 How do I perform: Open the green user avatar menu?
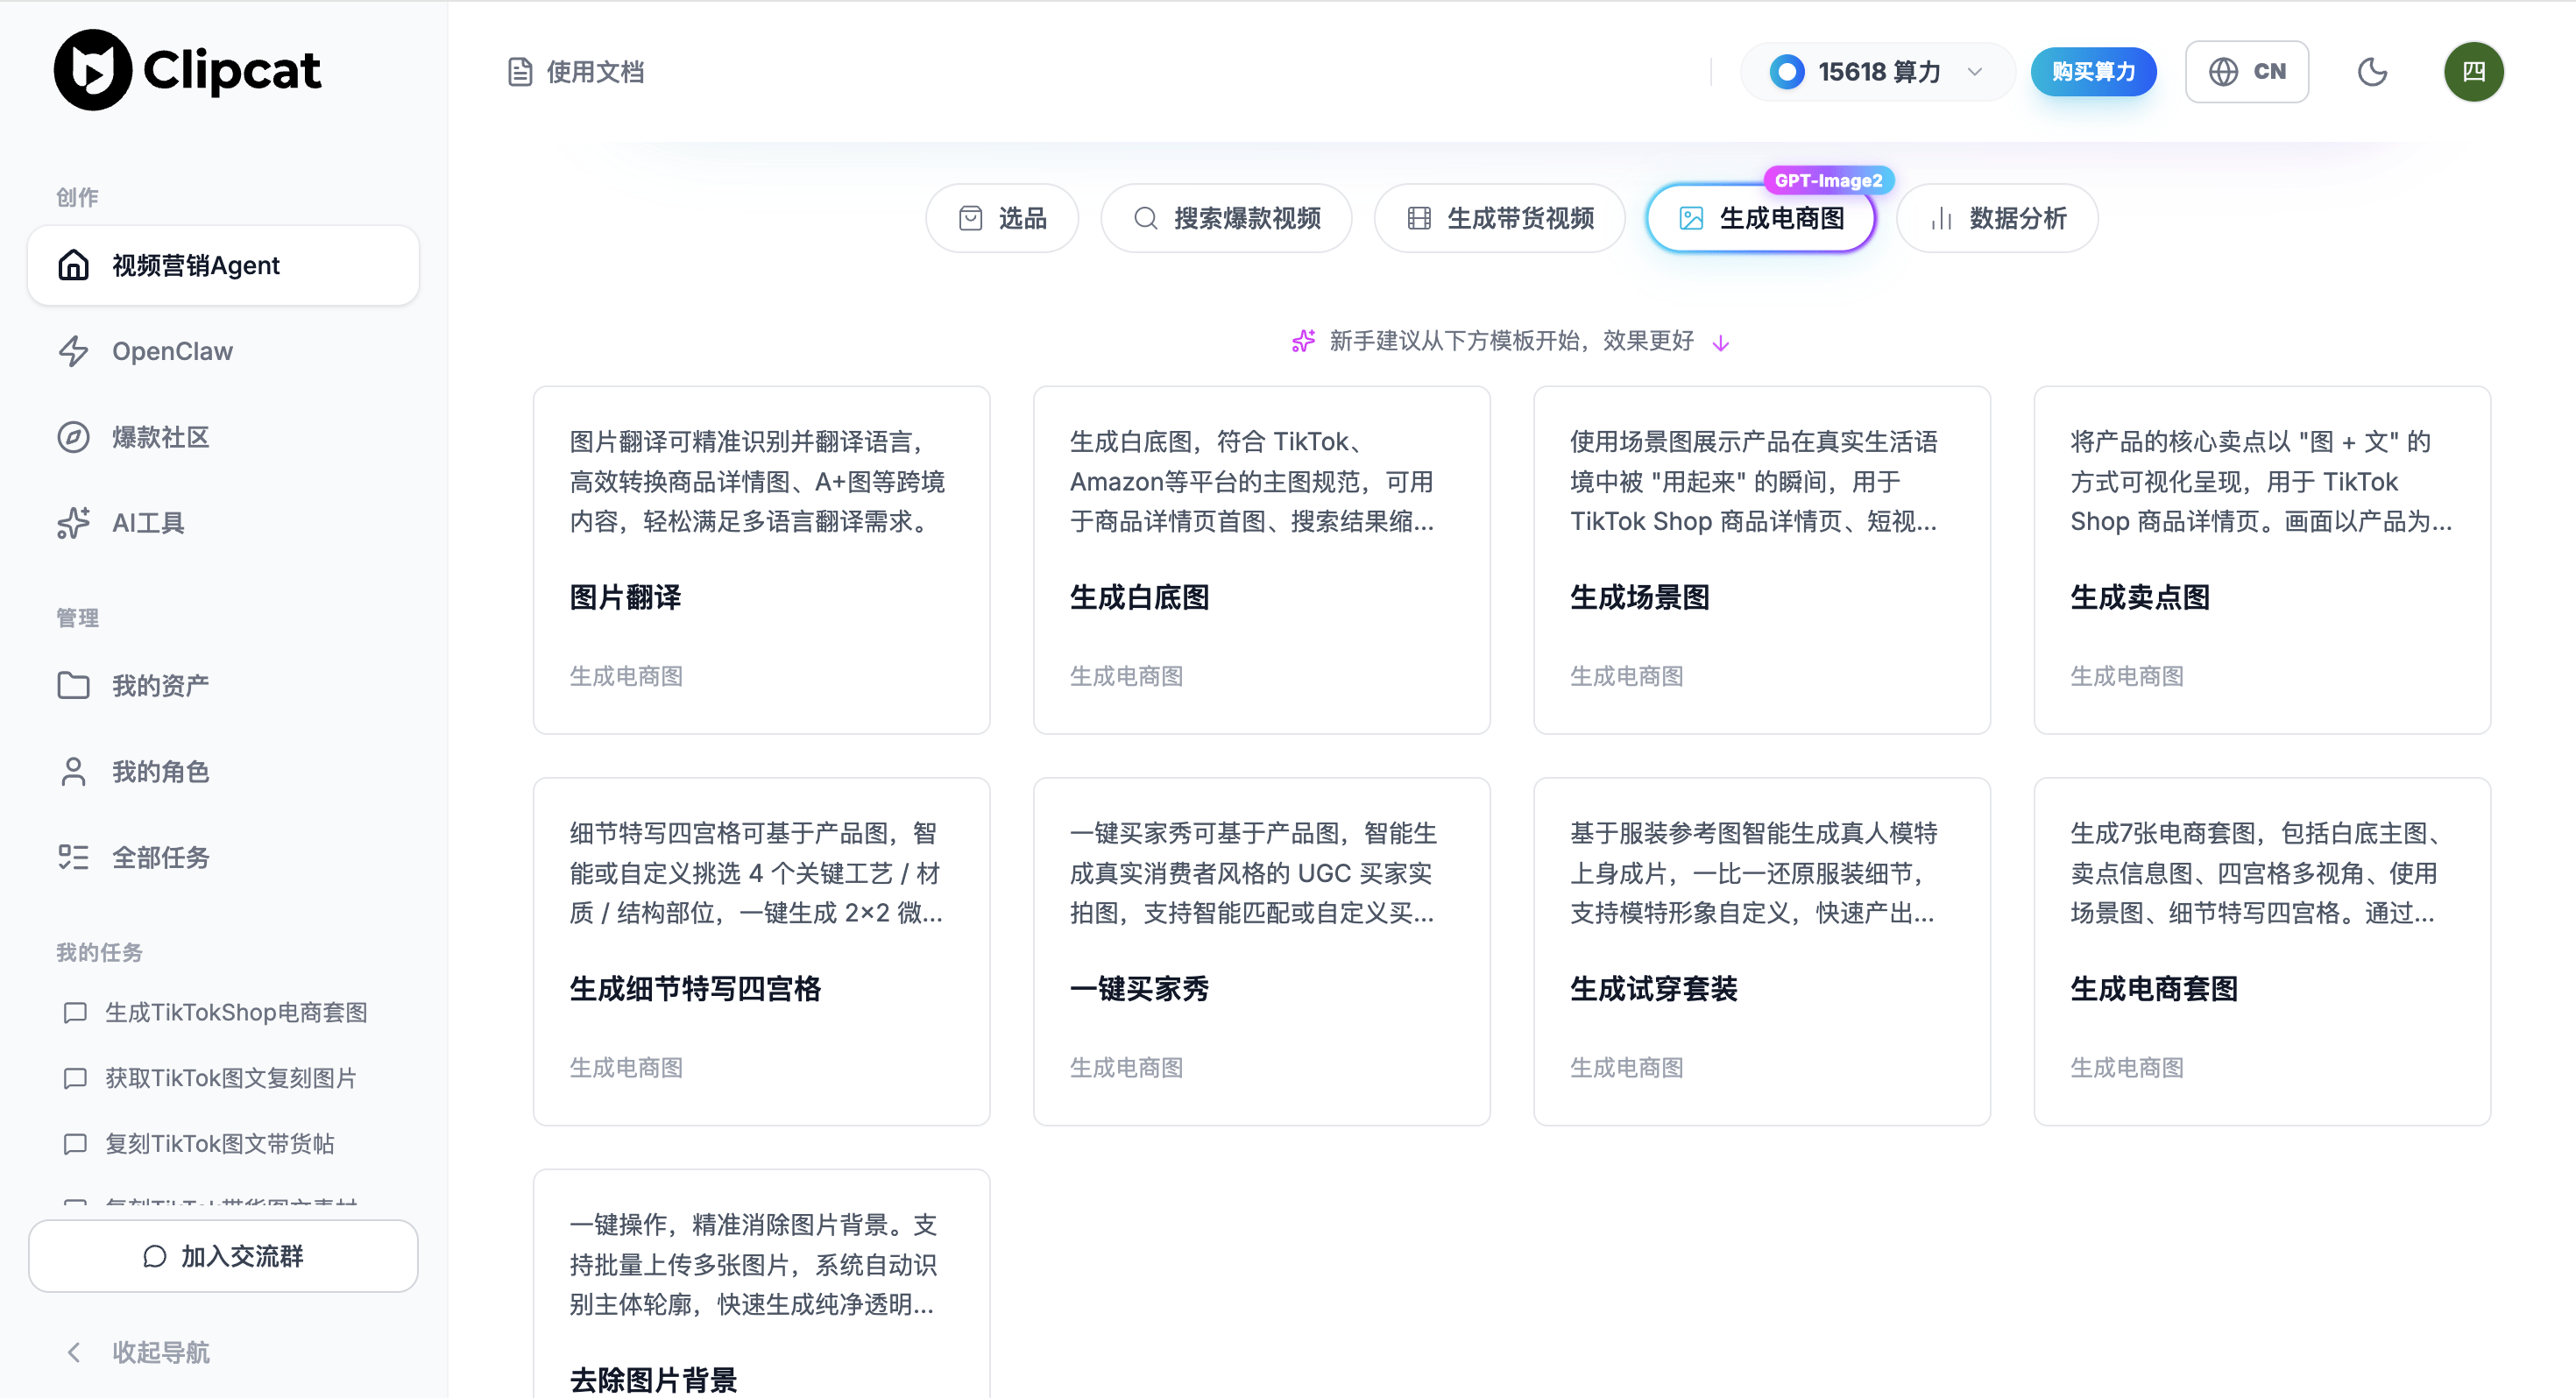[2473, 72]
